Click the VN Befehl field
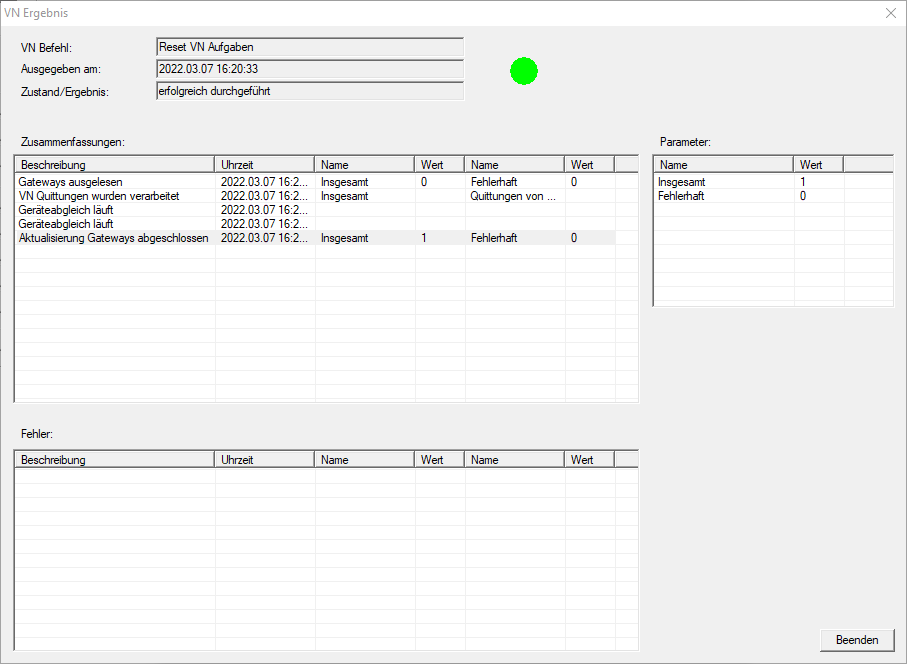 (310, 46)
